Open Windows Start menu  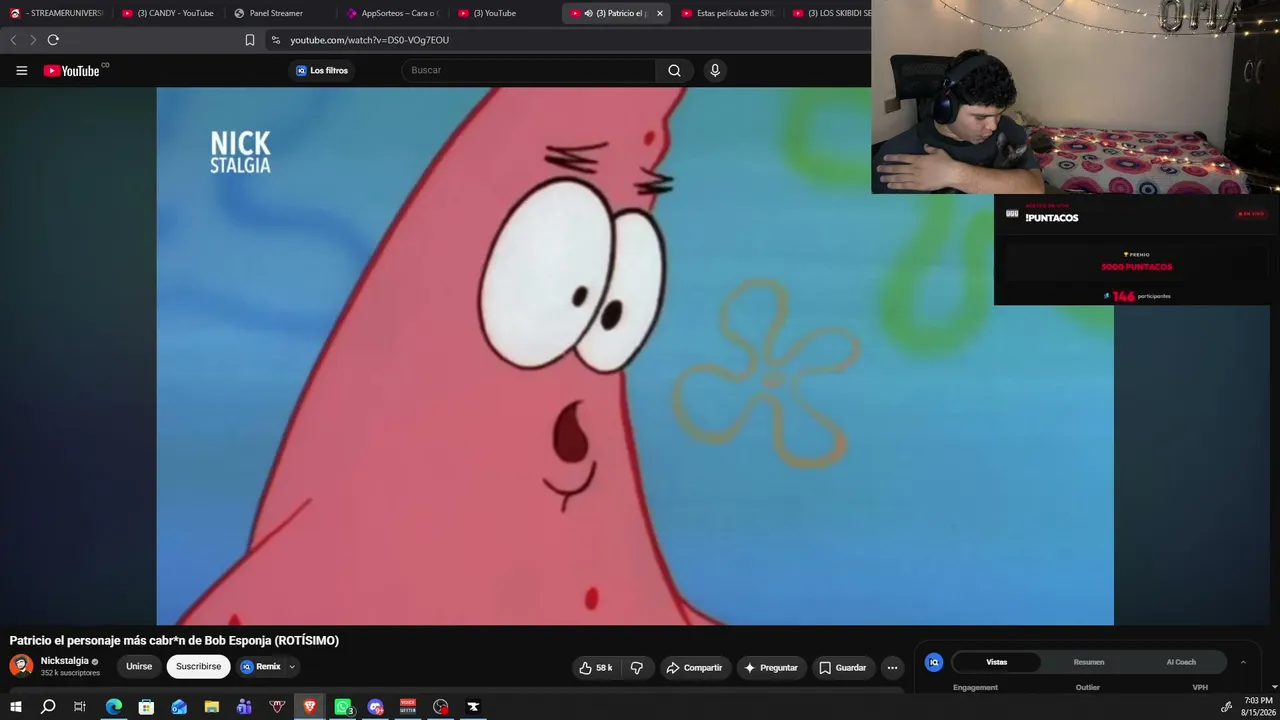pos(16,707)
